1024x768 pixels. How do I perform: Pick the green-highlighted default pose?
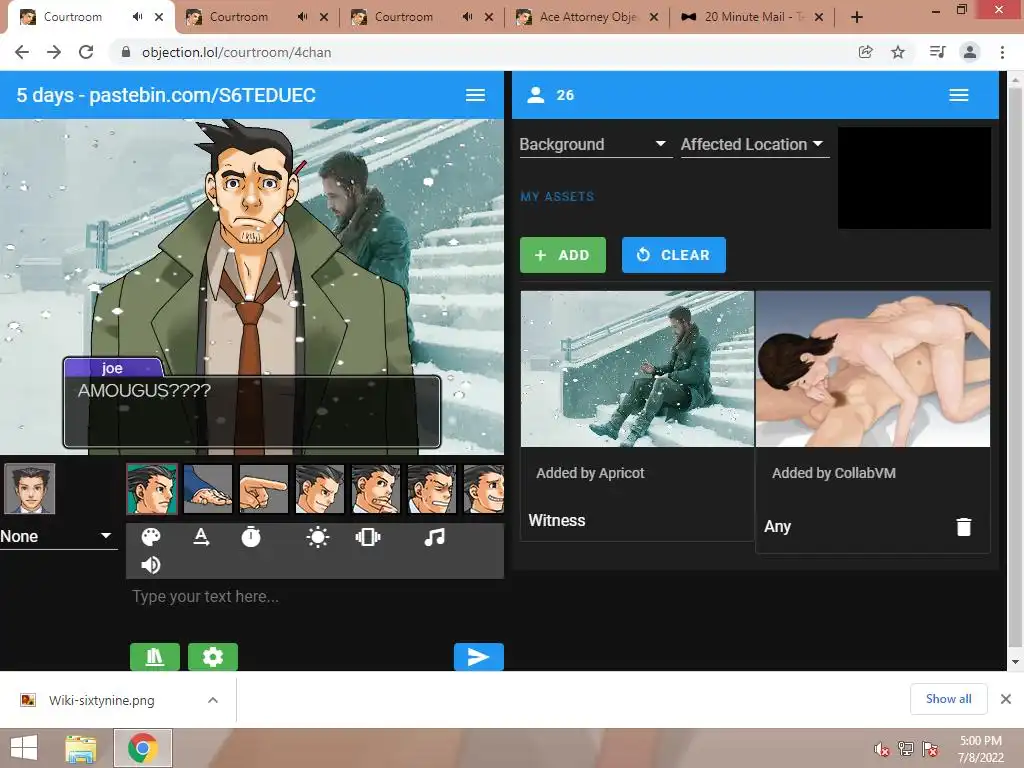coord(152,488)
